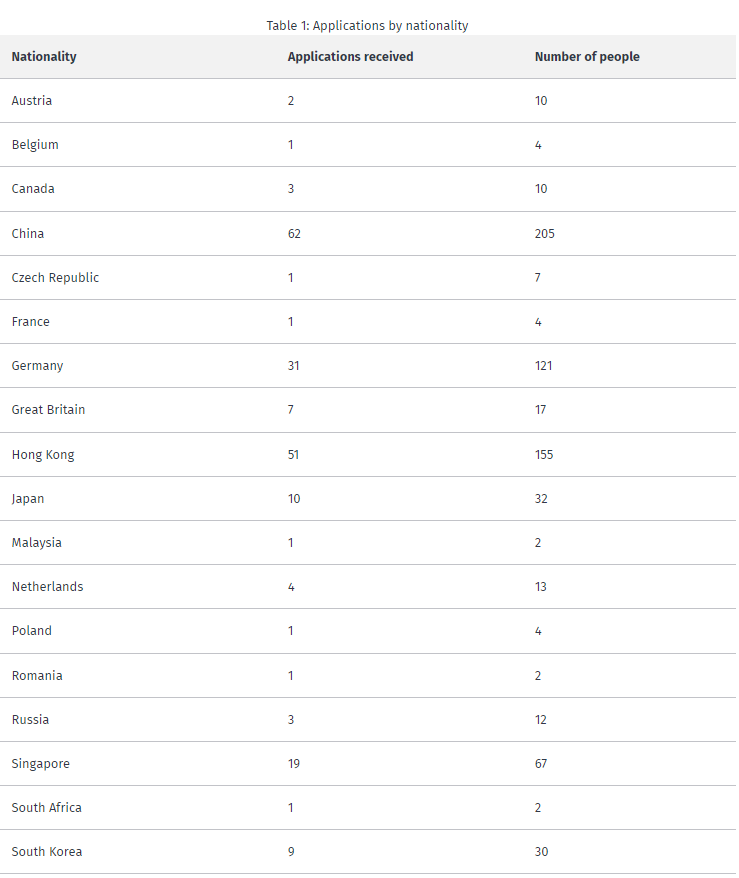Click the Applications received column header
This screenshot has width=739, height=878.
coord(350,57)
